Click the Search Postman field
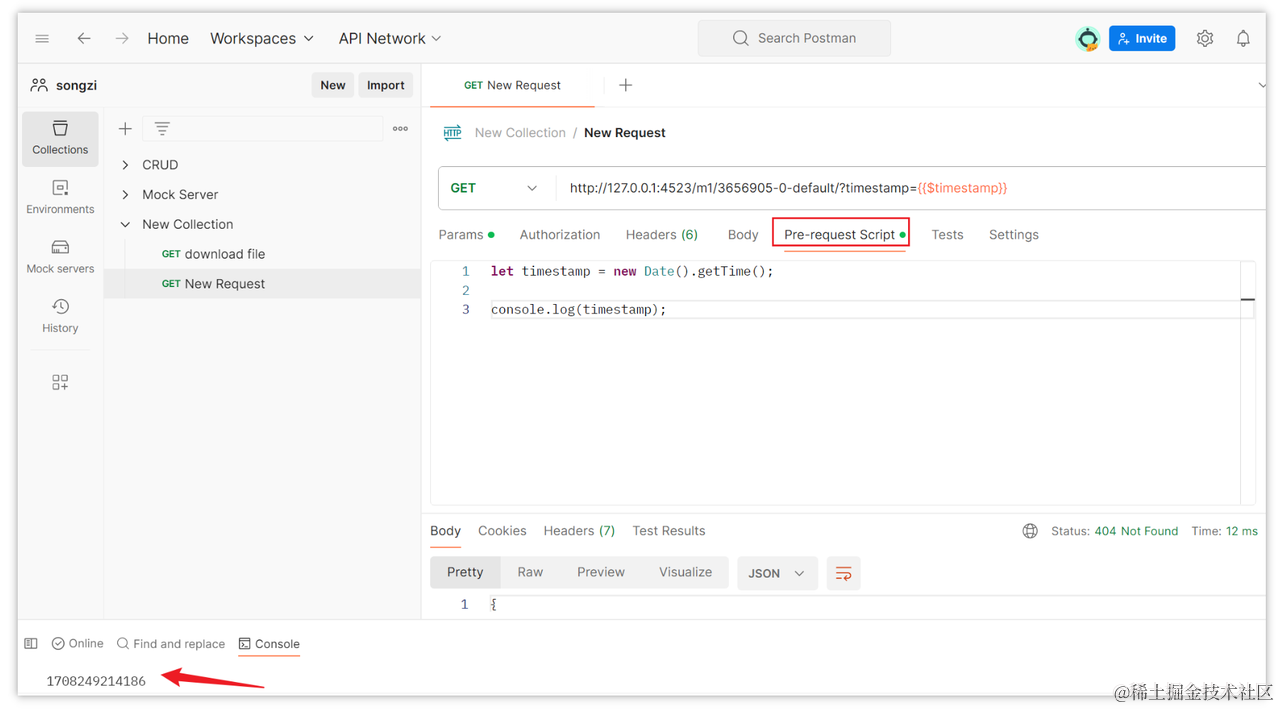 click(794, 38)
